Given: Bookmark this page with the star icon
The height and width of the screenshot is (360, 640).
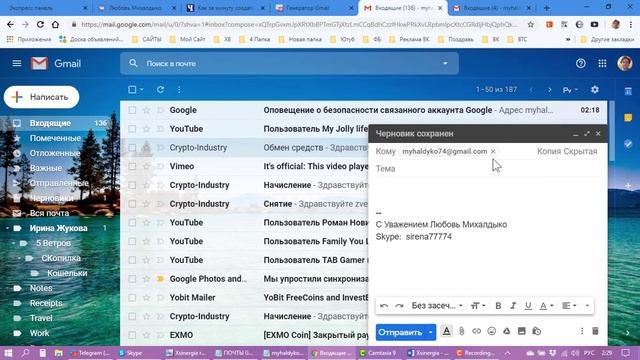Looking at the screenshot, I should 531,24.
